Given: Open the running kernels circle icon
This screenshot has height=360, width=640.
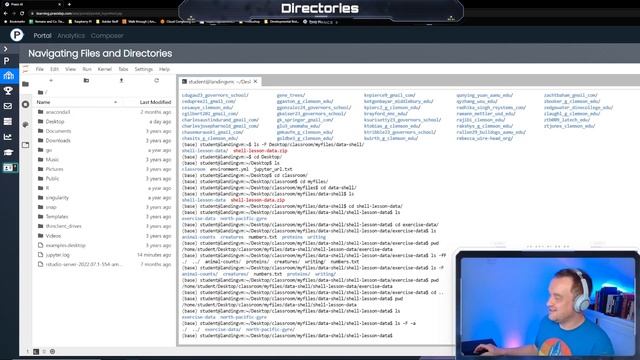Looking at the screenshot, I should tap(25, 104).
